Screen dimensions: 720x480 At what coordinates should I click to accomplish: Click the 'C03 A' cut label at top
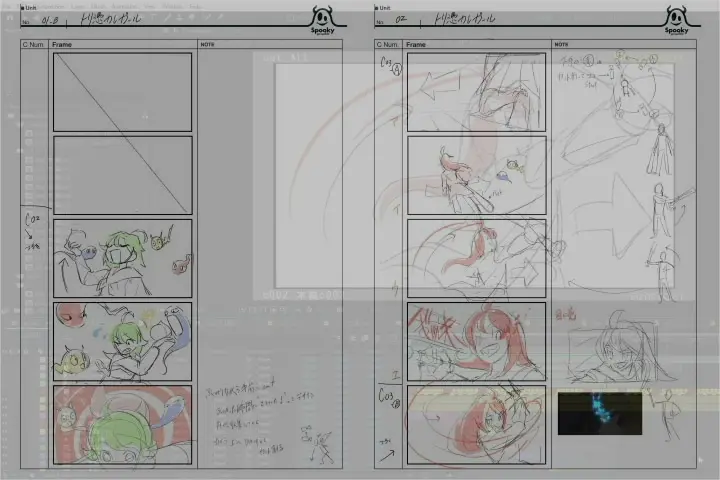391,65
